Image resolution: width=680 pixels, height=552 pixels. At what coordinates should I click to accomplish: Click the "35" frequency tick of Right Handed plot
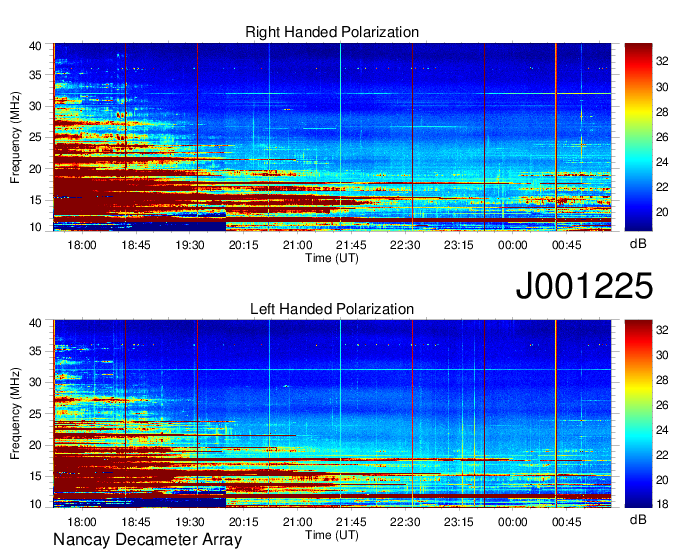(35, 75)
